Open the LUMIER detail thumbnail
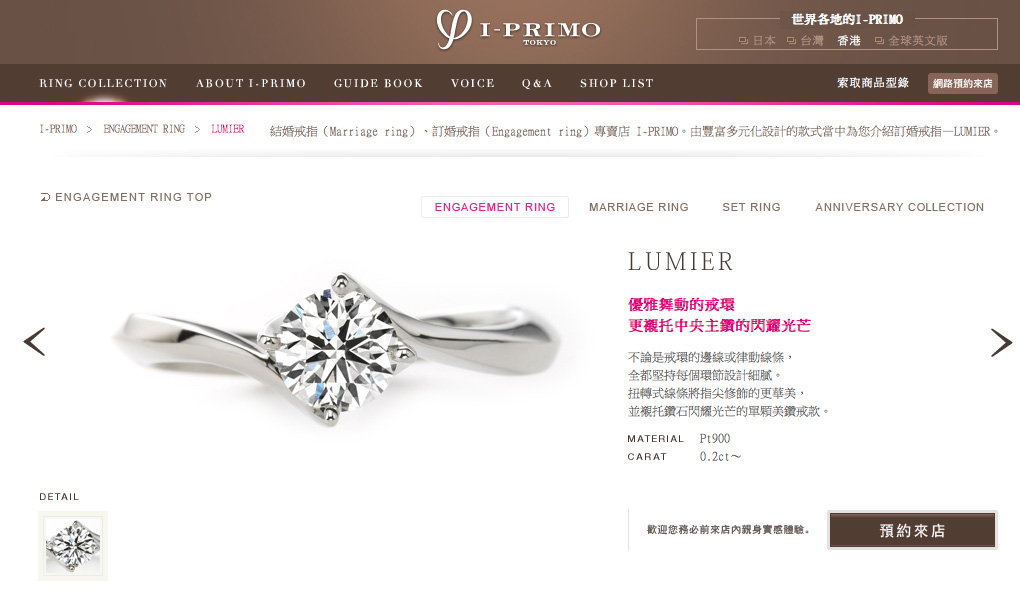Screen dimensions: 1020x601 point(73,546)
